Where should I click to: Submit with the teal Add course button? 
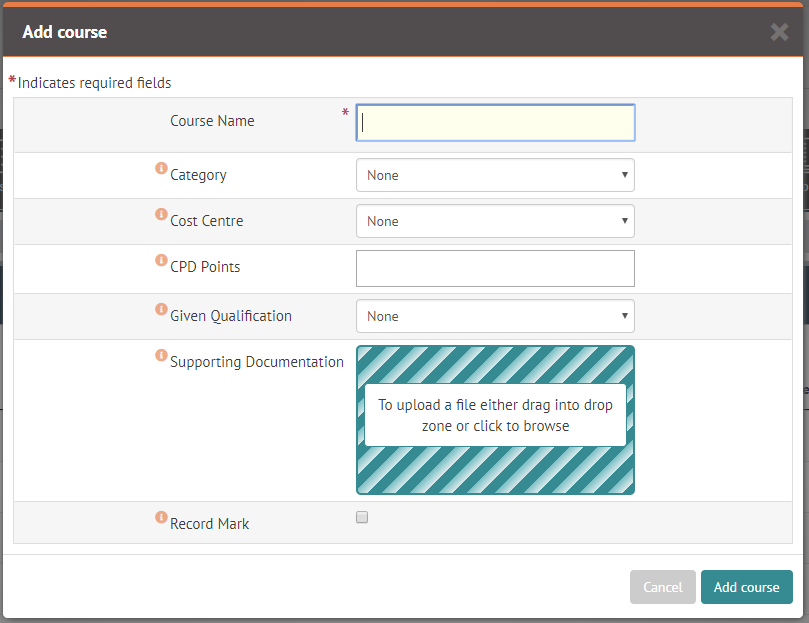pyautogui.click(x=746, y=587)
